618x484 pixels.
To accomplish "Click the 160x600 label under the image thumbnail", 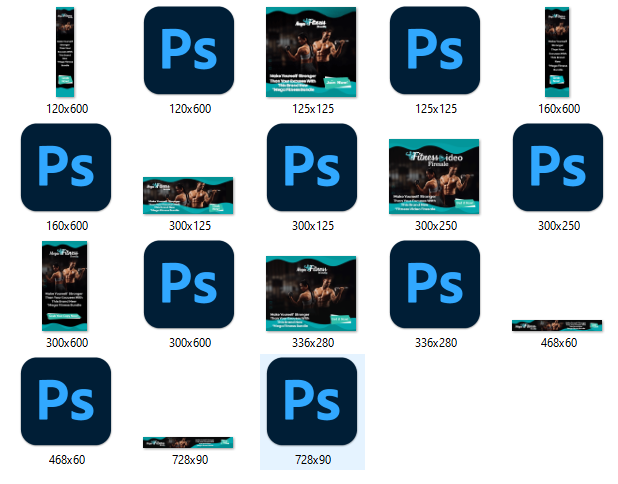I will [x=559, y=109].
